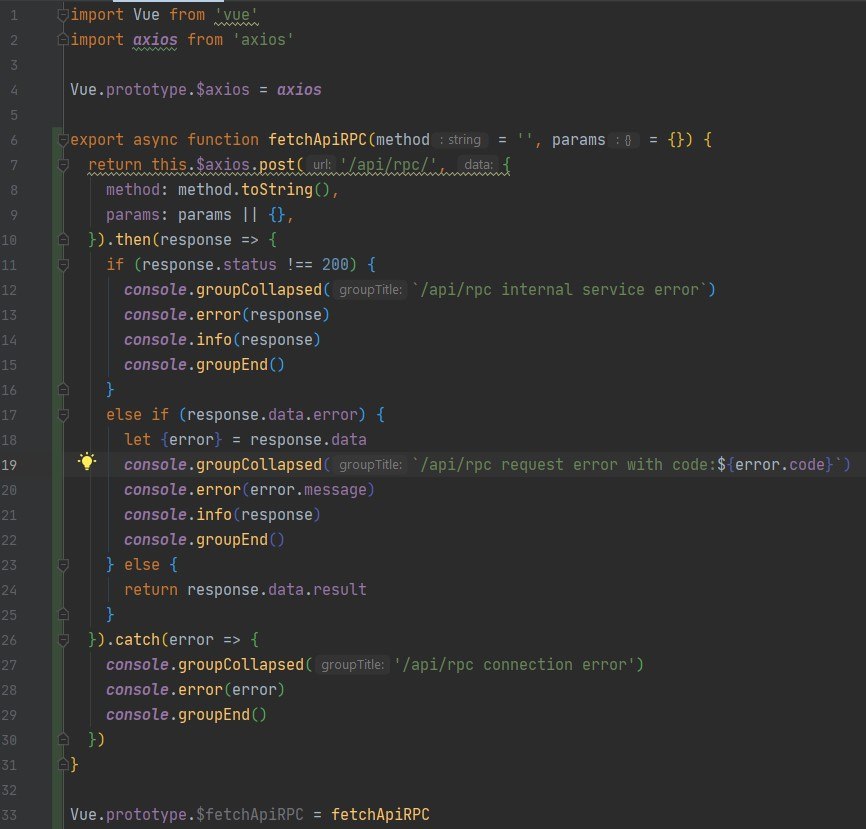Click groupTitle hint on line 12
866x829 pixels.
click(x=371, y=289)
